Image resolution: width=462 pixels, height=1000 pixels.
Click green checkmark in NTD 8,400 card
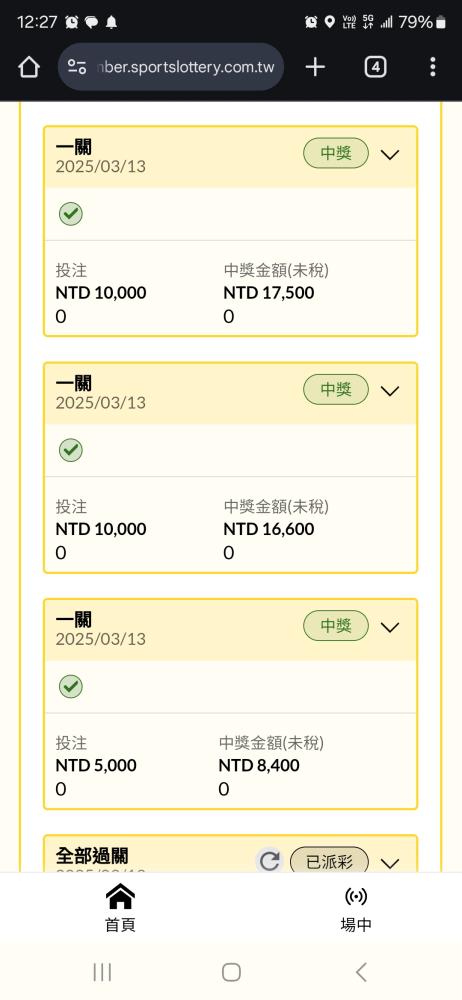[71, 686]
